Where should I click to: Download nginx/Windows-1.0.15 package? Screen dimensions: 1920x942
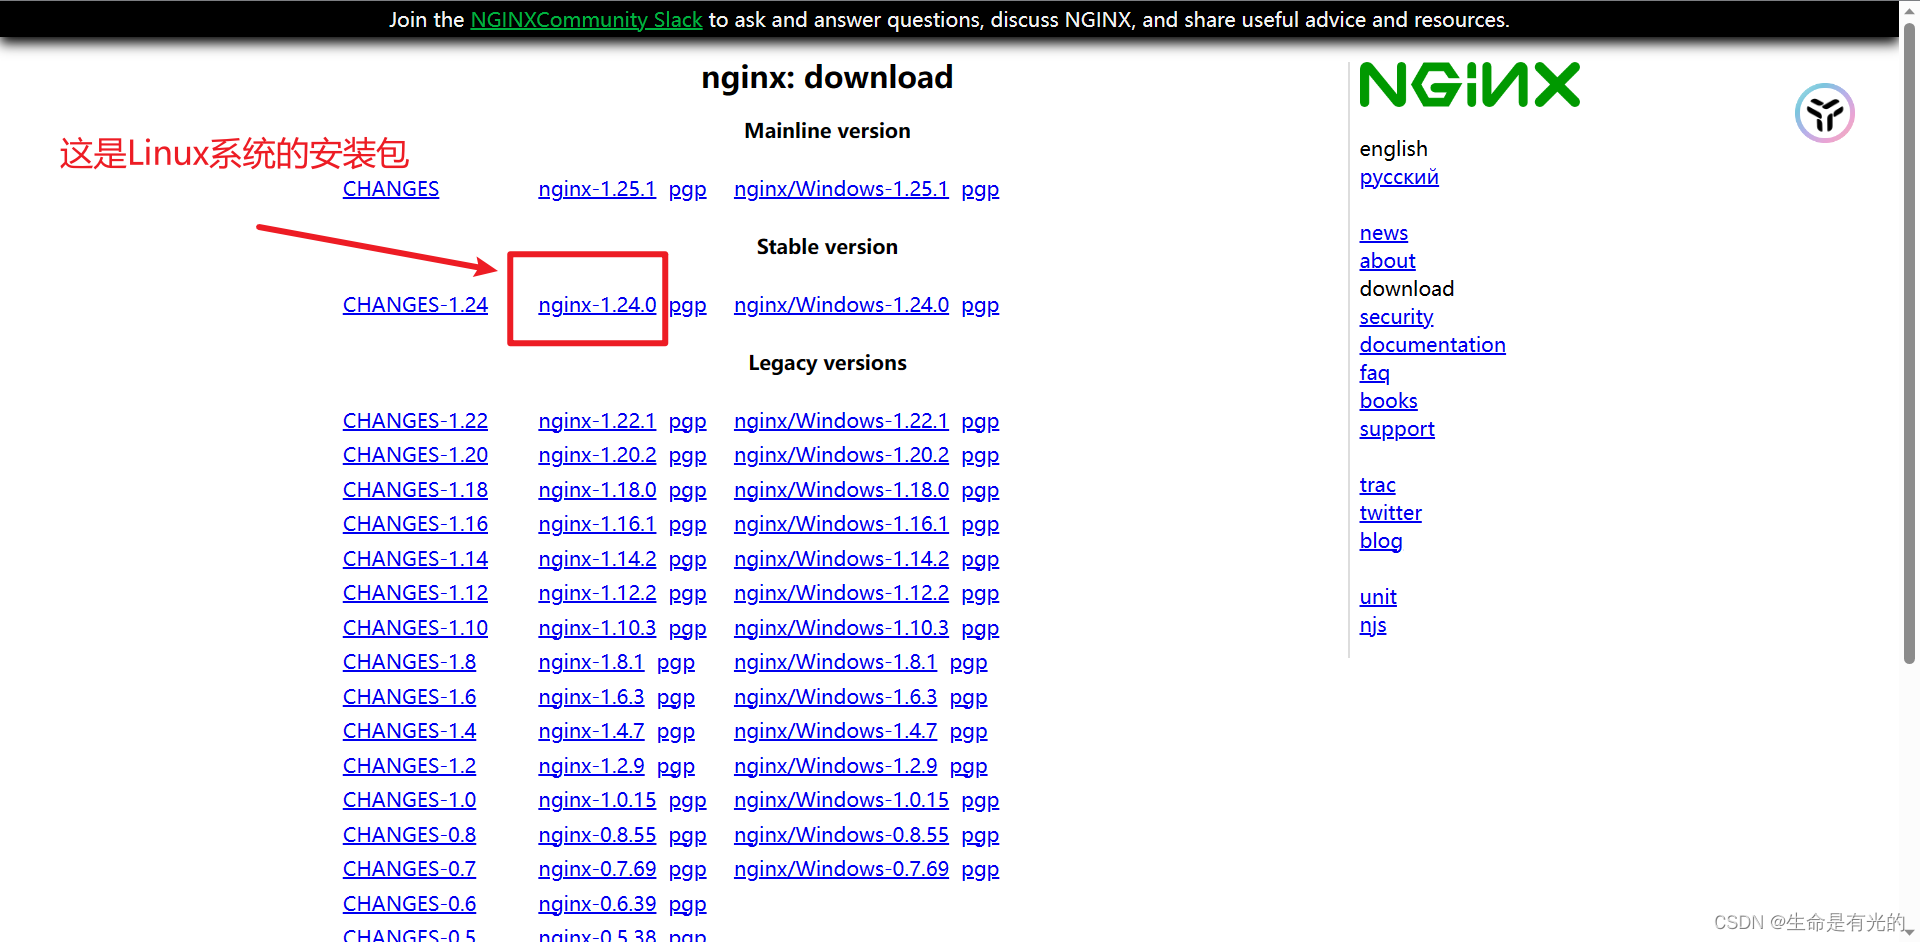click(841, 800)
